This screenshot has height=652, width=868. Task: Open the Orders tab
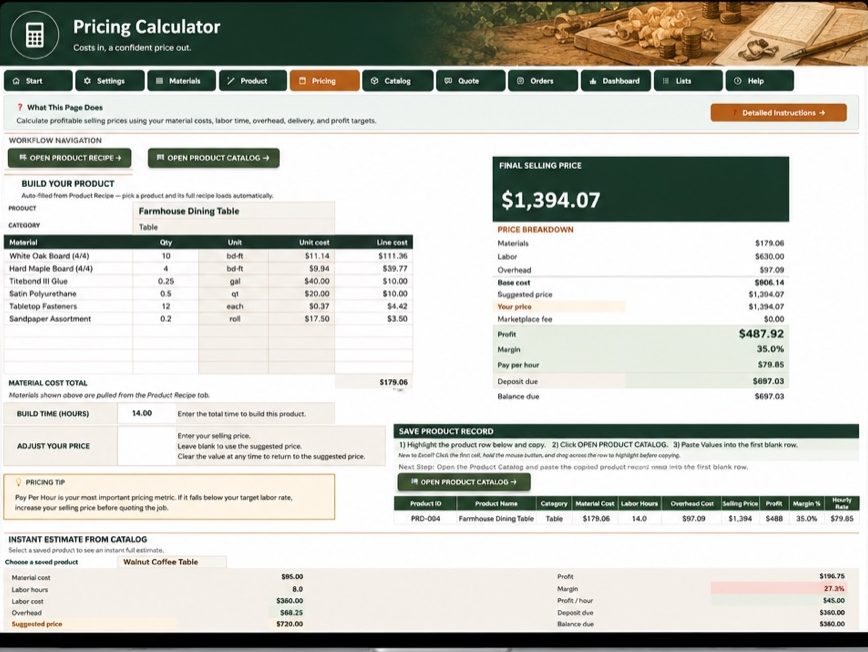tap(543, 81)
